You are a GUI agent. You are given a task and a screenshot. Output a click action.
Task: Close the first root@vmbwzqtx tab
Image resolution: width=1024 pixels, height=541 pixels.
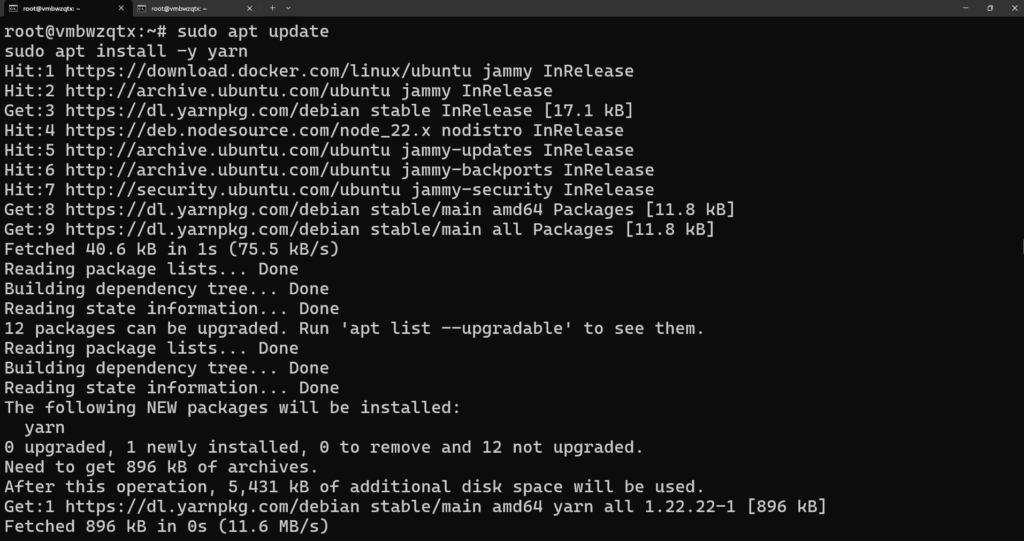pos(121,8)
